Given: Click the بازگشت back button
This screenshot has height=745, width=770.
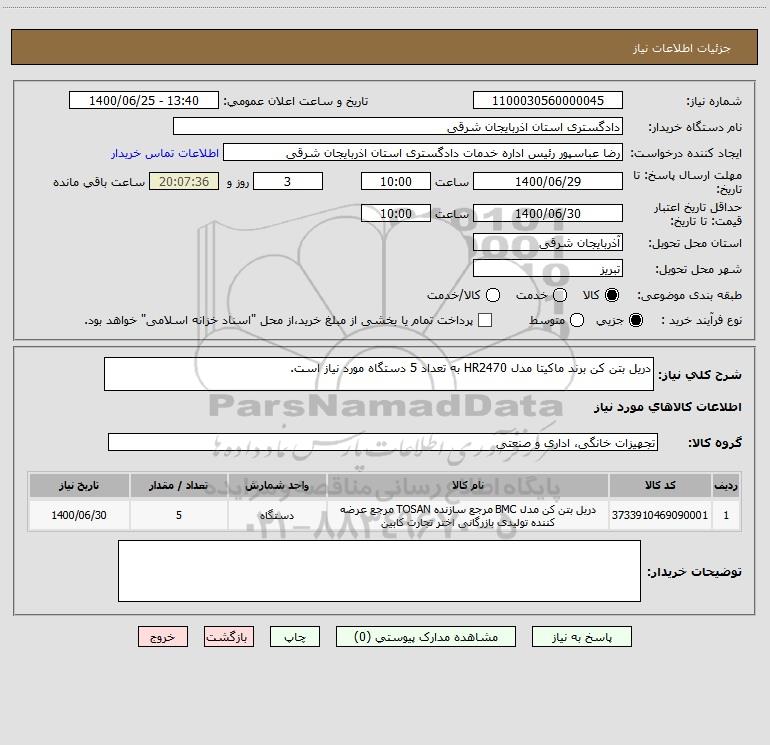Looking at the screenshot, I should (x=229, y=637).
